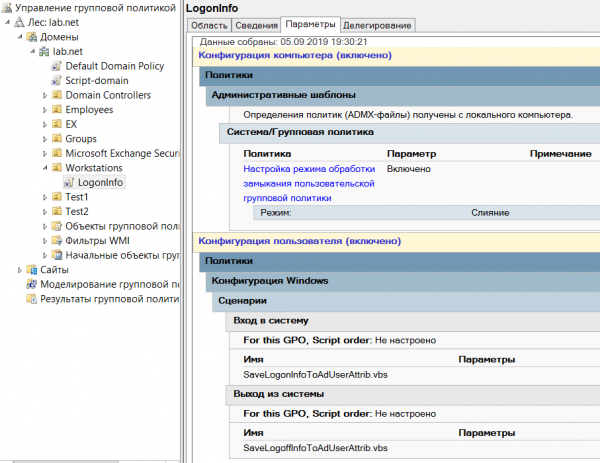Click the lab.net domain icon
The height and width of the screenshot is (463, 600).
click(x=43, y=51)
